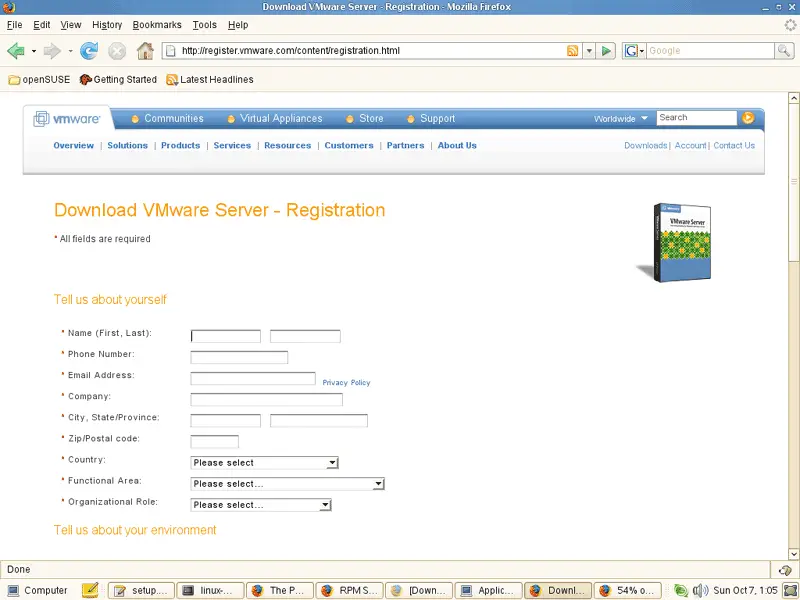Open the Edit menu
Viewport: 800px width, 600px height.
[41, 25]
